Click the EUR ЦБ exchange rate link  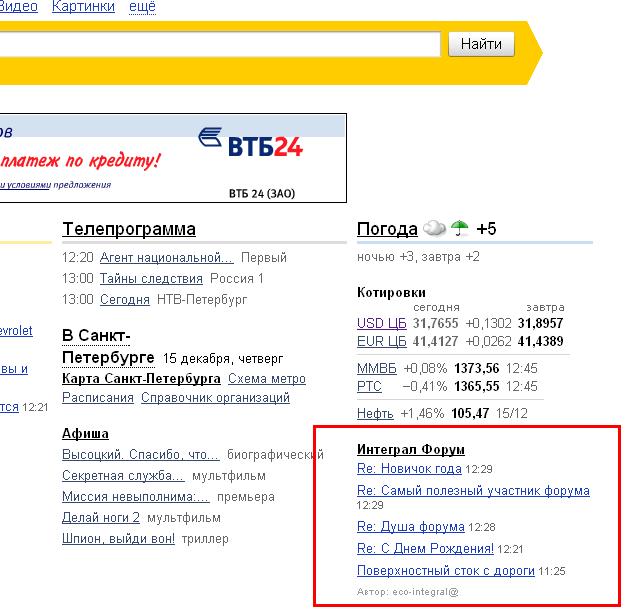click(x=381, y=341)
